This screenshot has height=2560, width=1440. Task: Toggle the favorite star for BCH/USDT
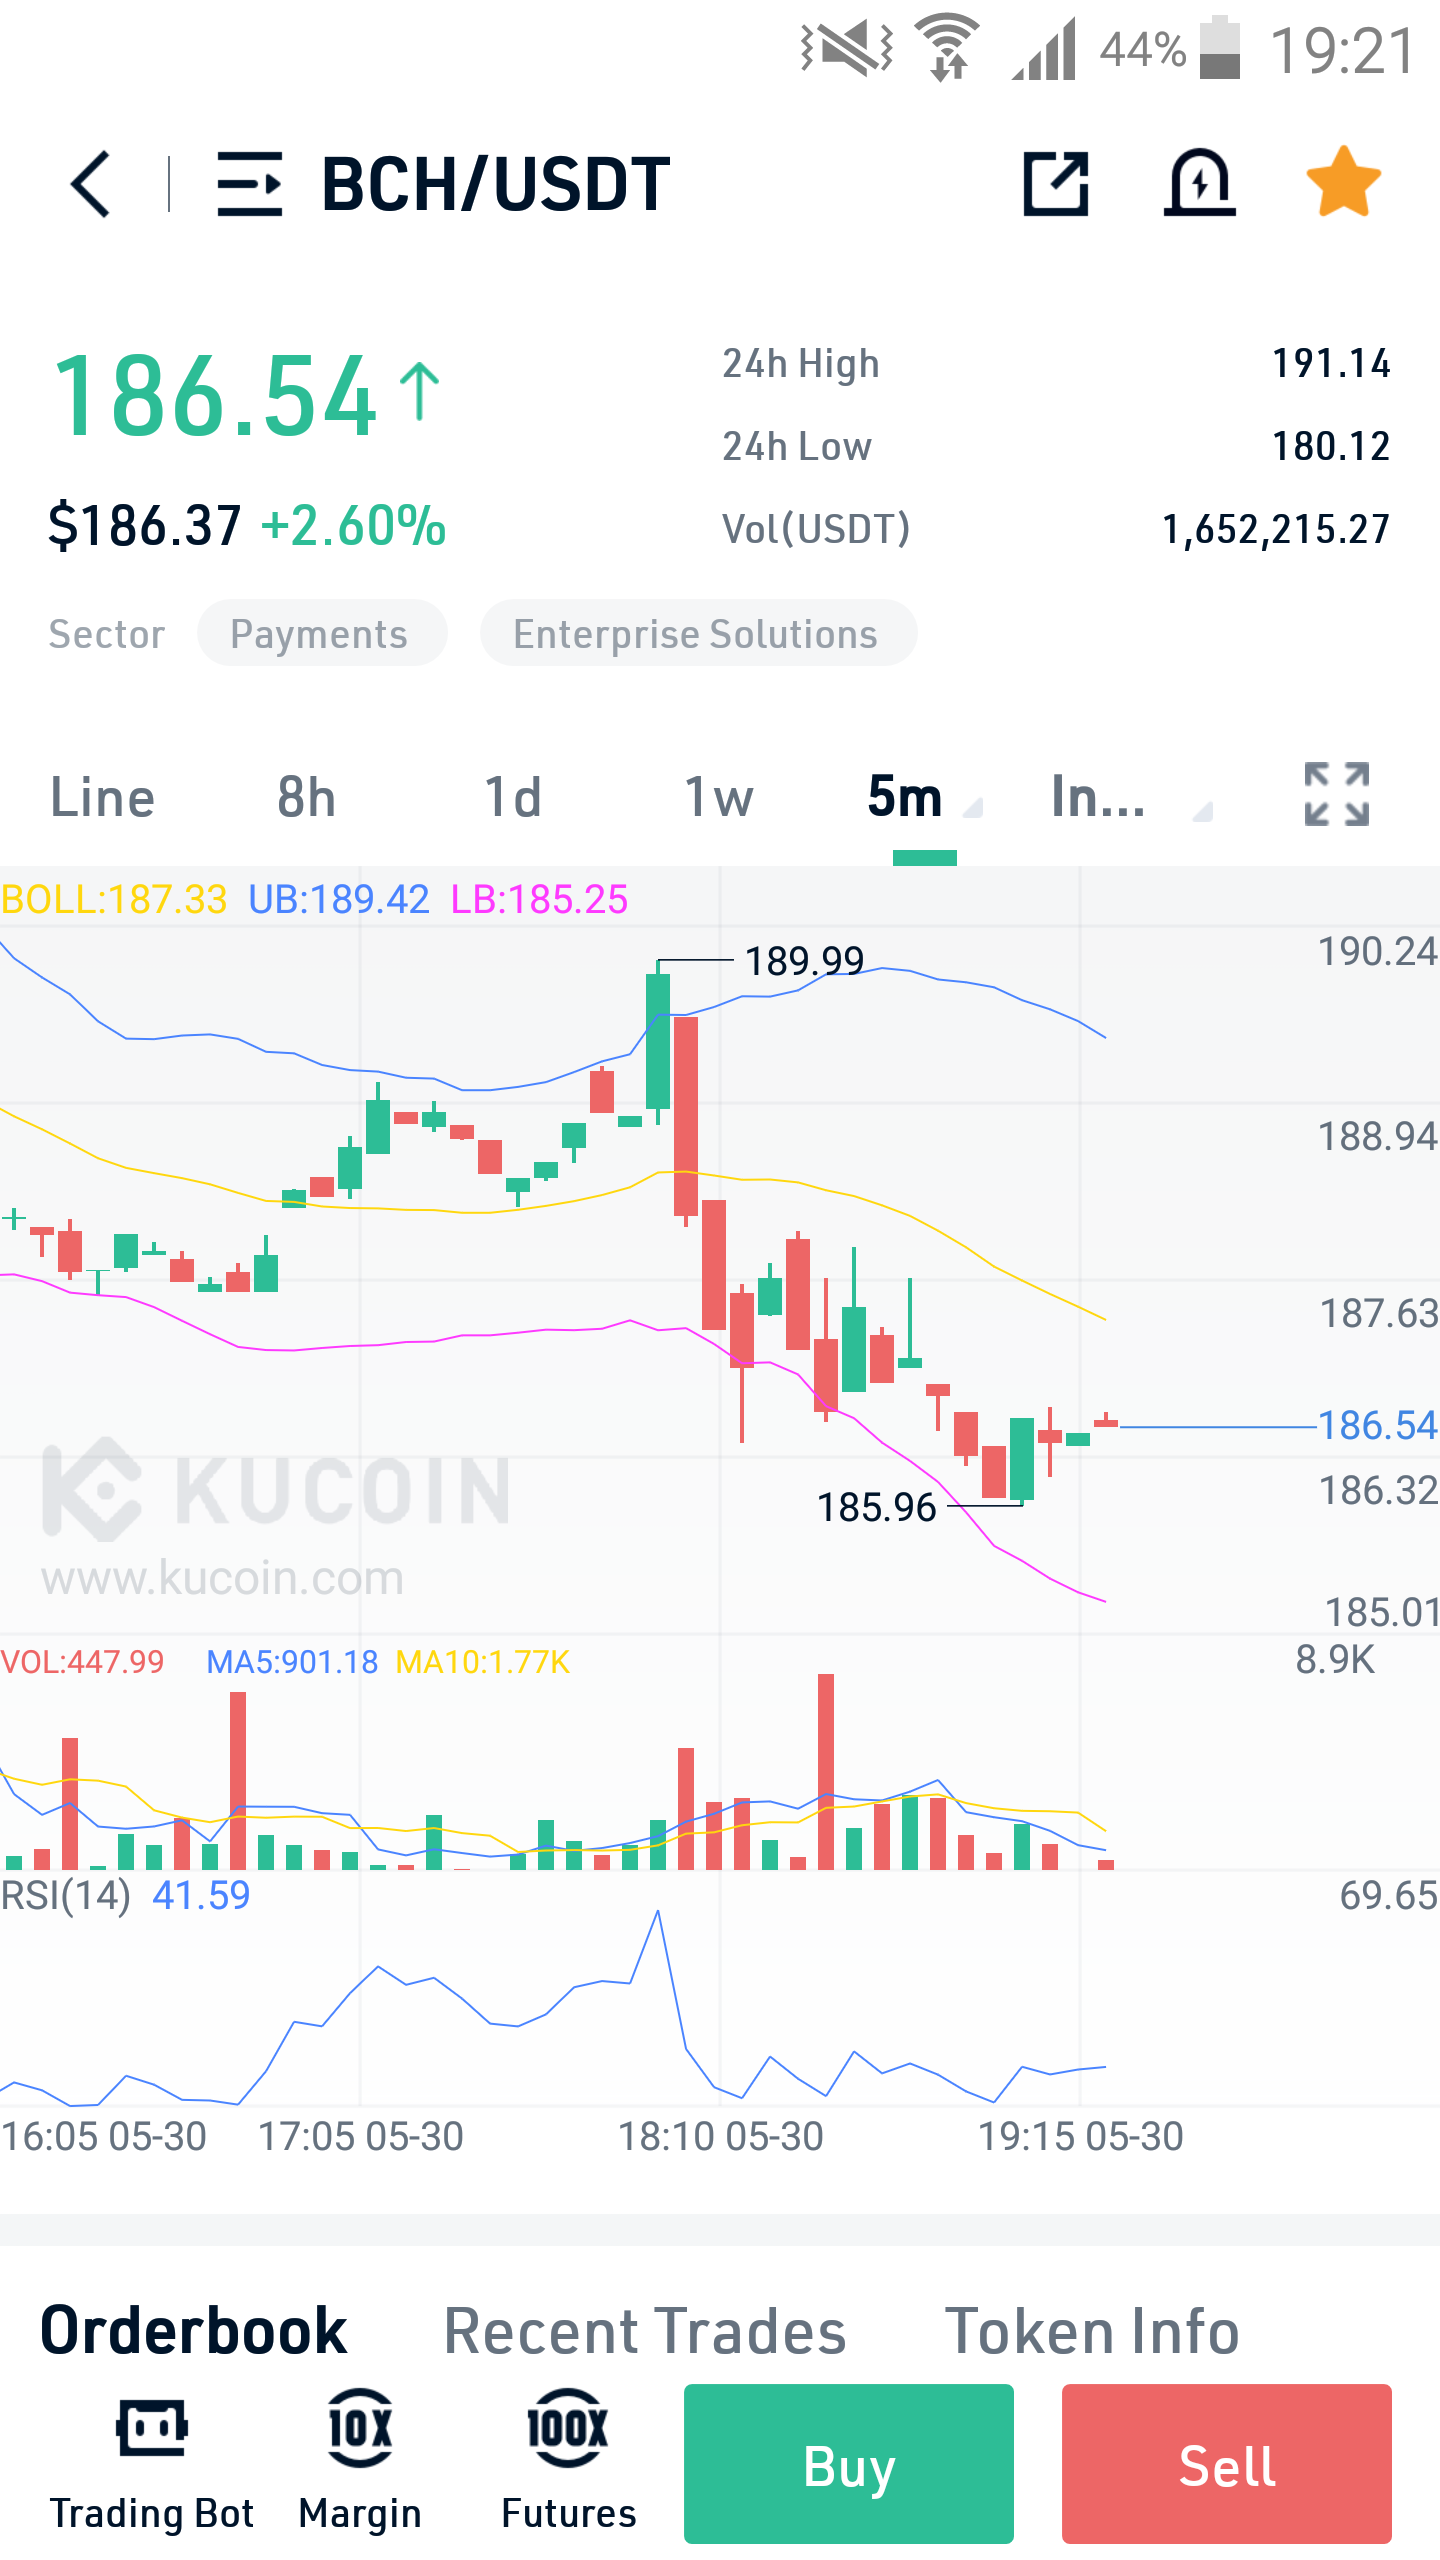1344,182
